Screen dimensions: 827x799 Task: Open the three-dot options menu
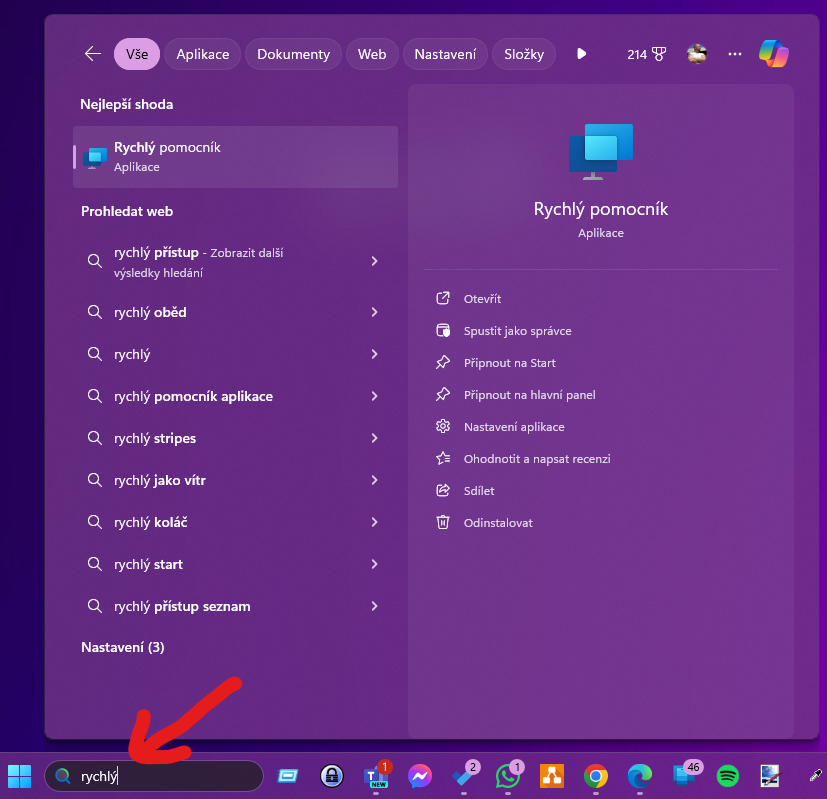[x=735, y=54]
